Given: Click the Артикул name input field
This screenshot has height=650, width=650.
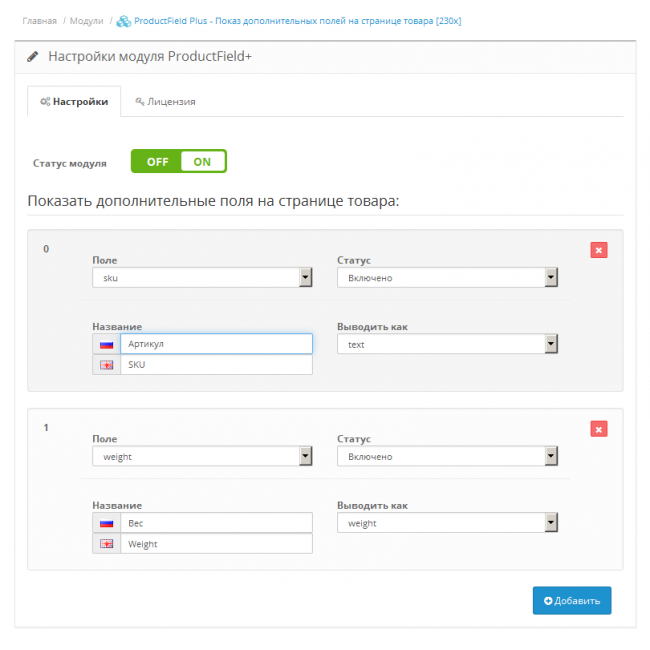Looking at the screenshot, I should pos(215,344).
